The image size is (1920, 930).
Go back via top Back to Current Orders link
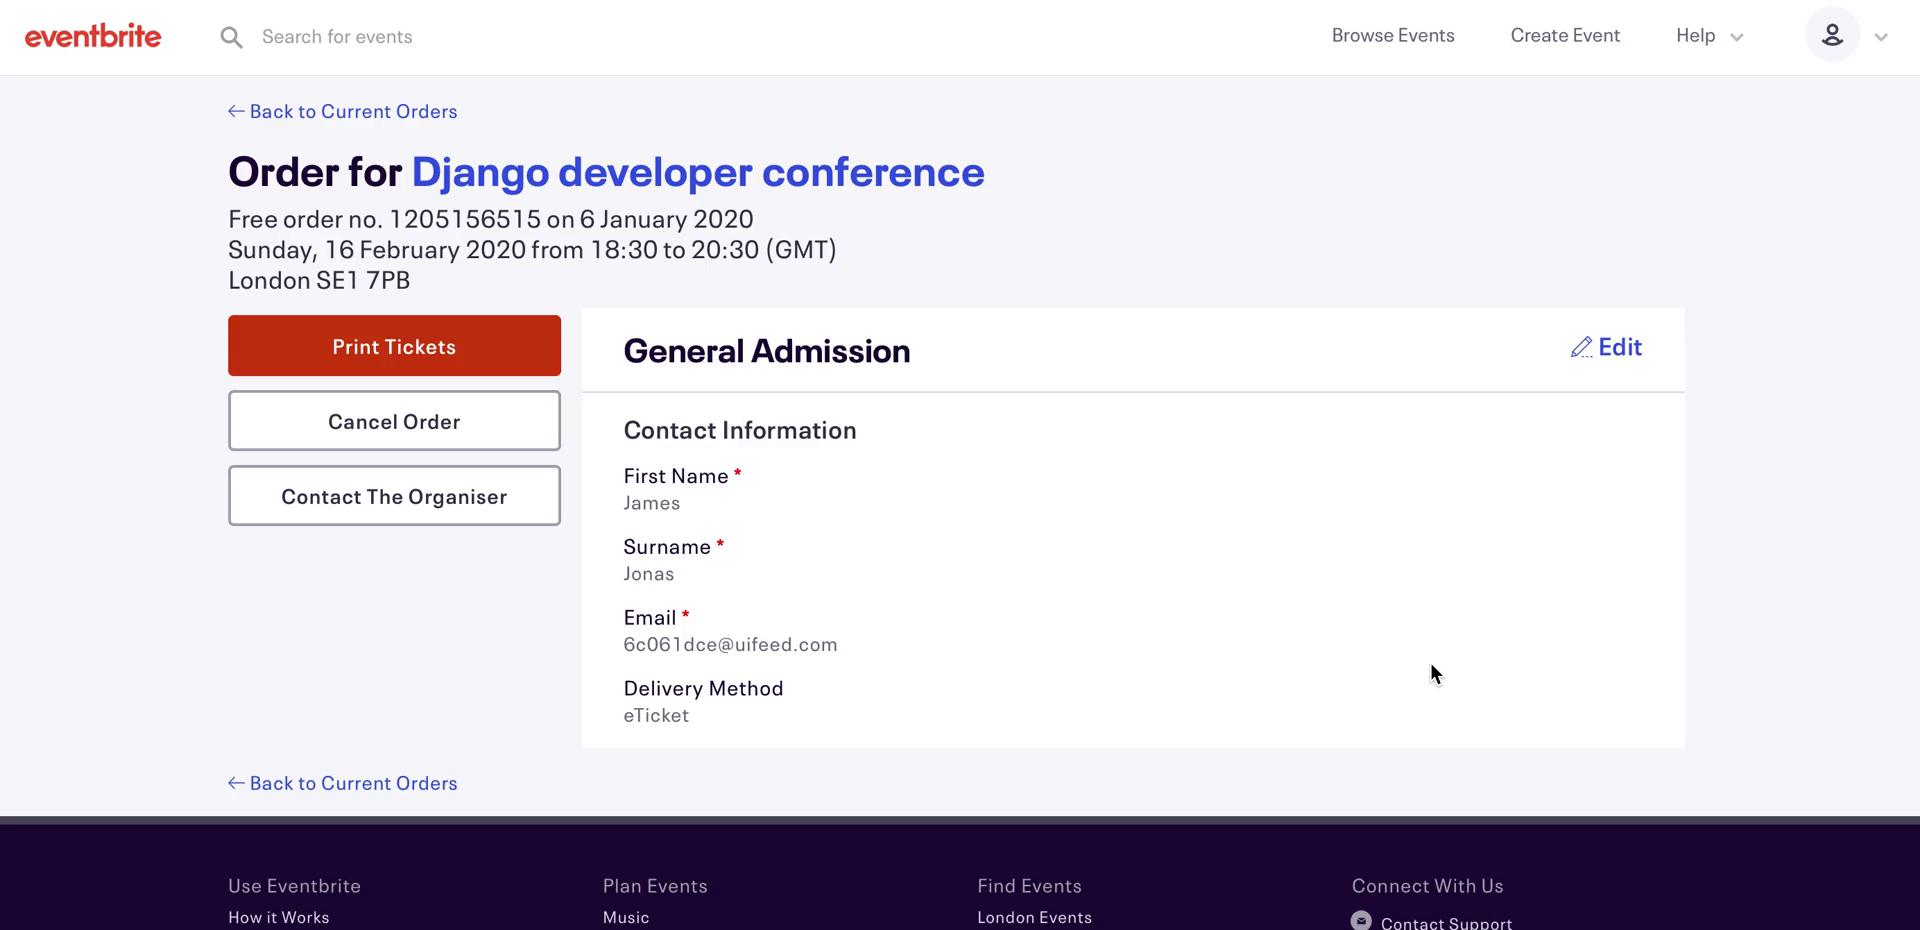click(x=343, y=111)
